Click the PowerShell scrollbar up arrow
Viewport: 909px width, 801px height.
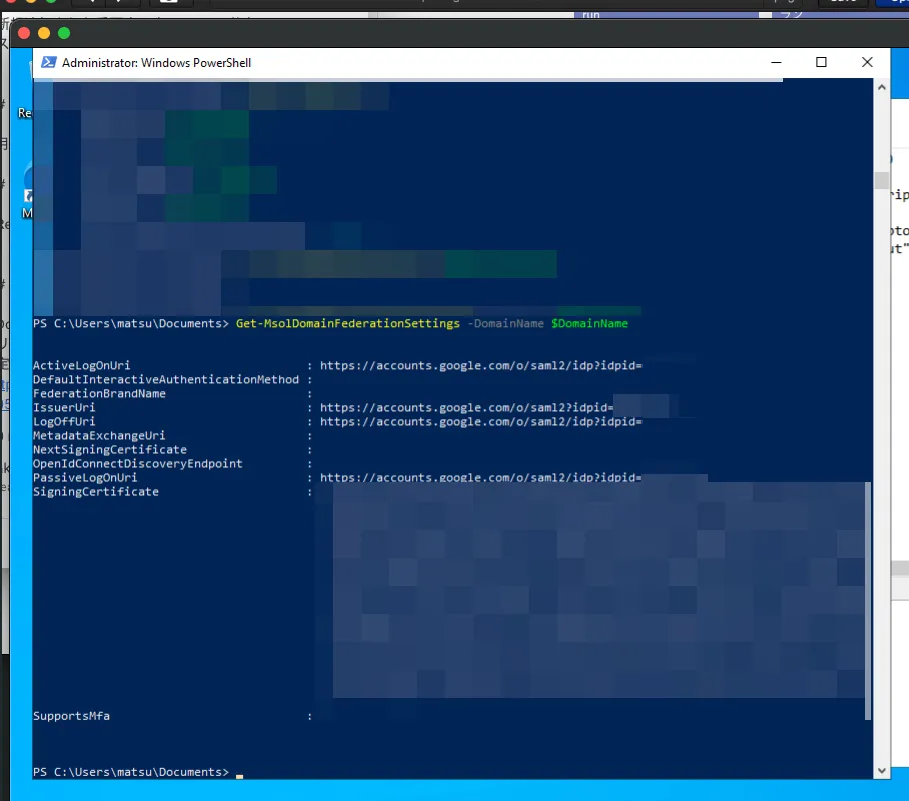pos(881,88)
